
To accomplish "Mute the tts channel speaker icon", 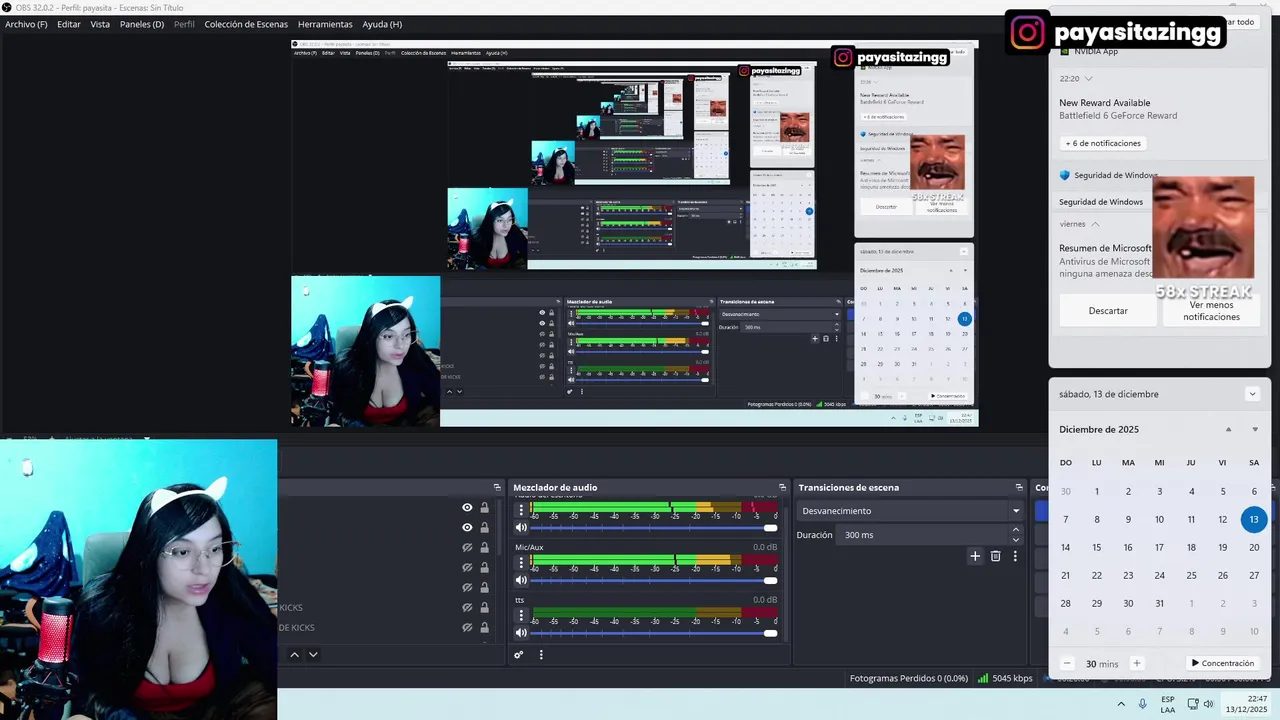I will 521,632.
